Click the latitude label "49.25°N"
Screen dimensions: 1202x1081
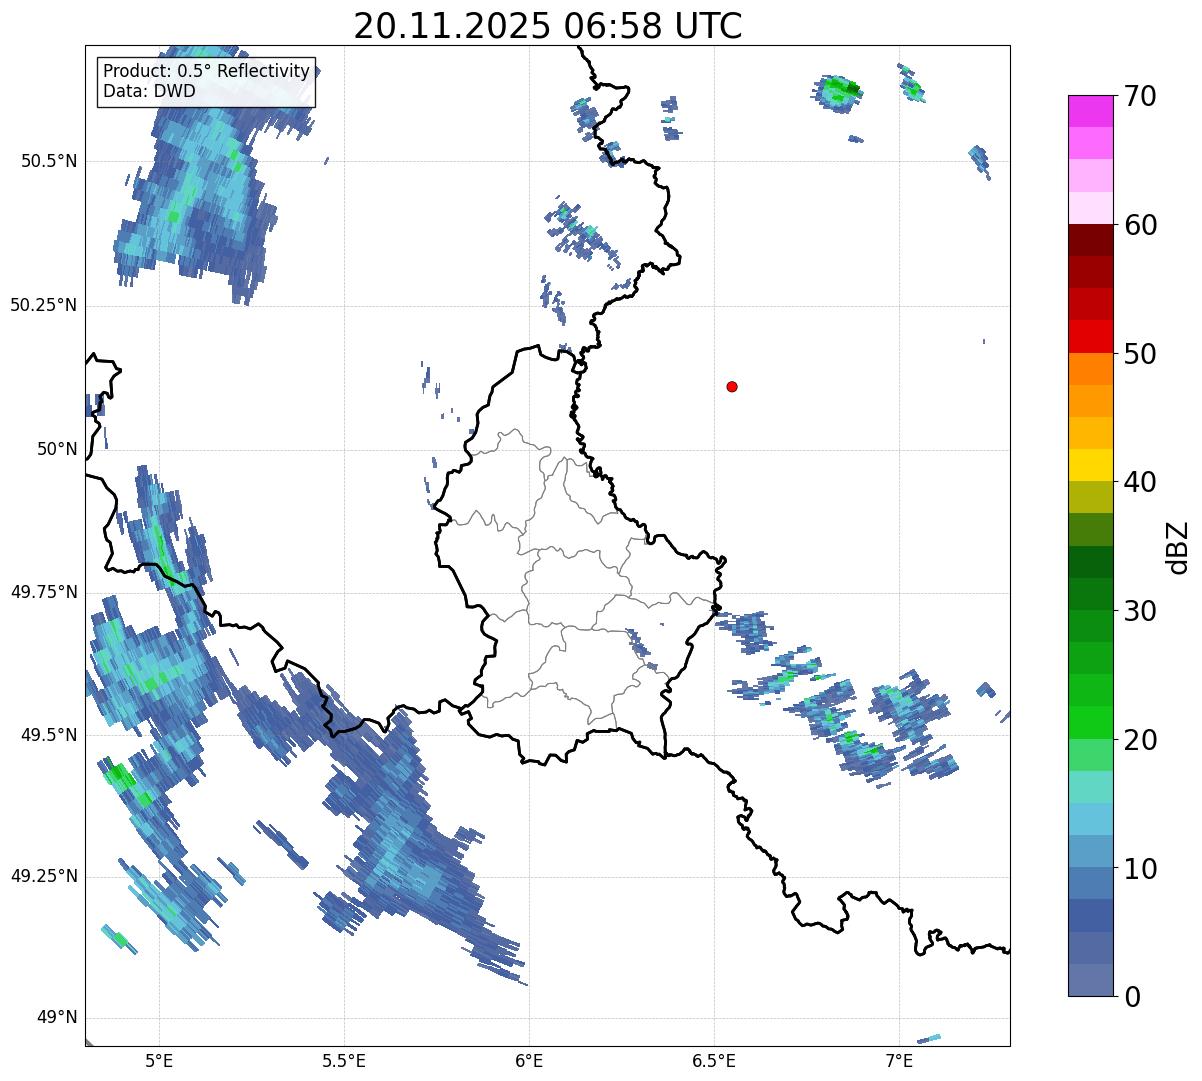(44, 876)
